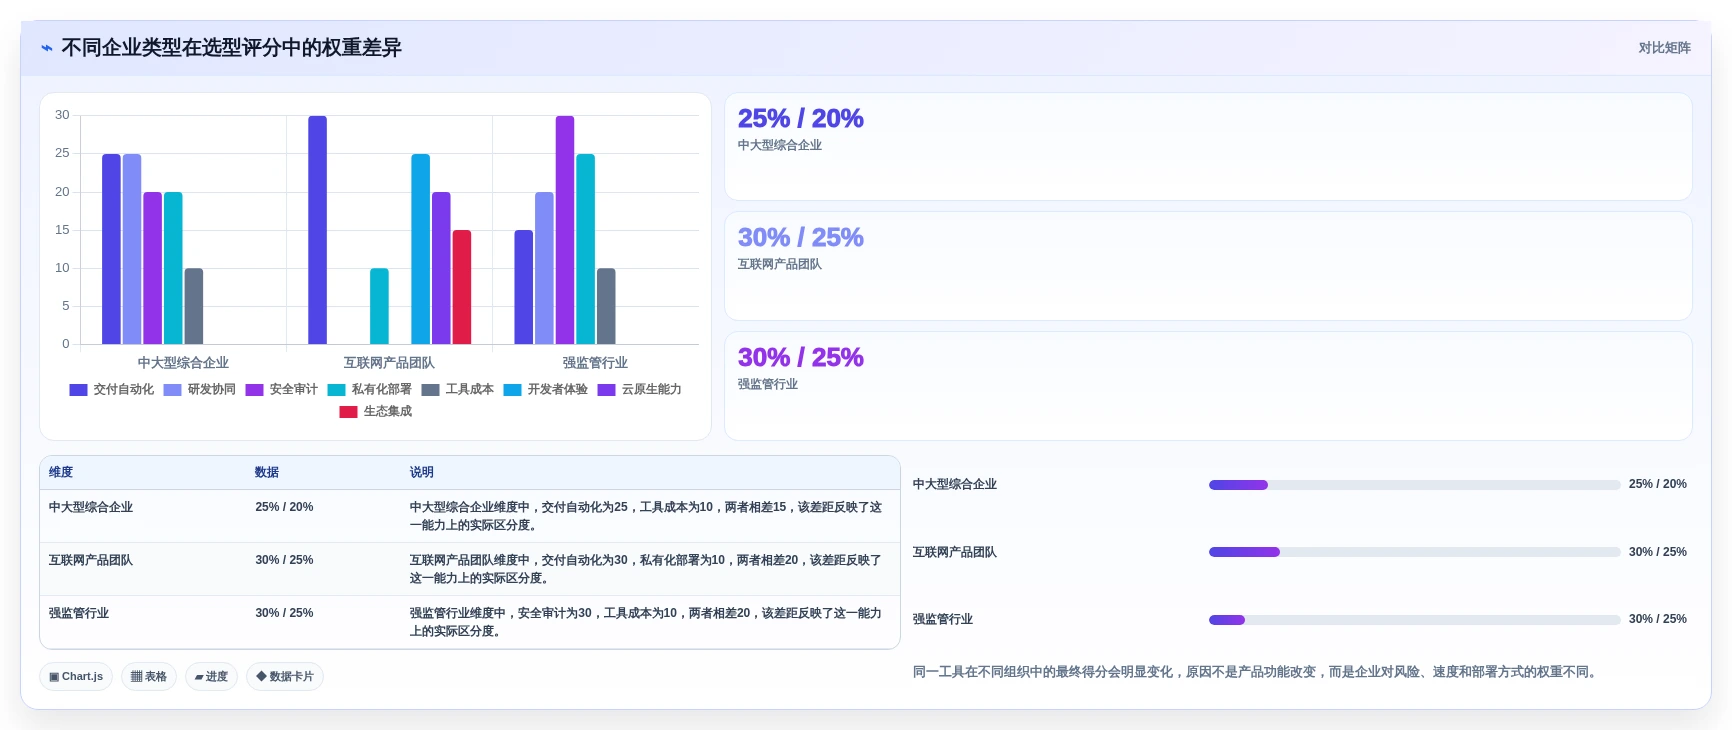Click 中大型综合企业 progress bar
1732x730 pixels.
click(x=1414, y=485)
